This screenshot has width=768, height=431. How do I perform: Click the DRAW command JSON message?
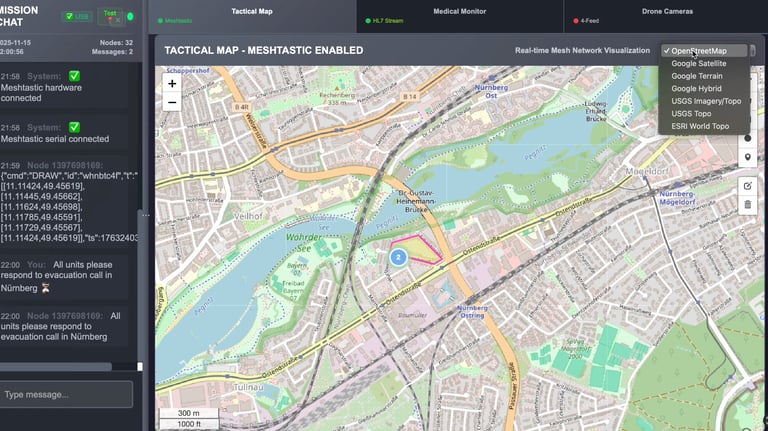tap(69, 201)
